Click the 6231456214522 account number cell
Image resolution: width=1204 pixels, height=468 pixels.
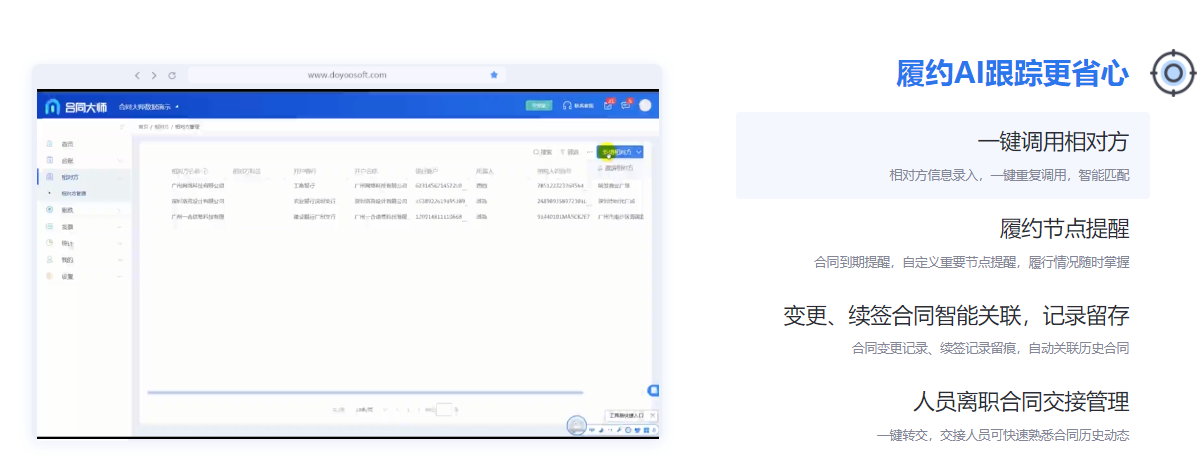[x=439, y=185]
